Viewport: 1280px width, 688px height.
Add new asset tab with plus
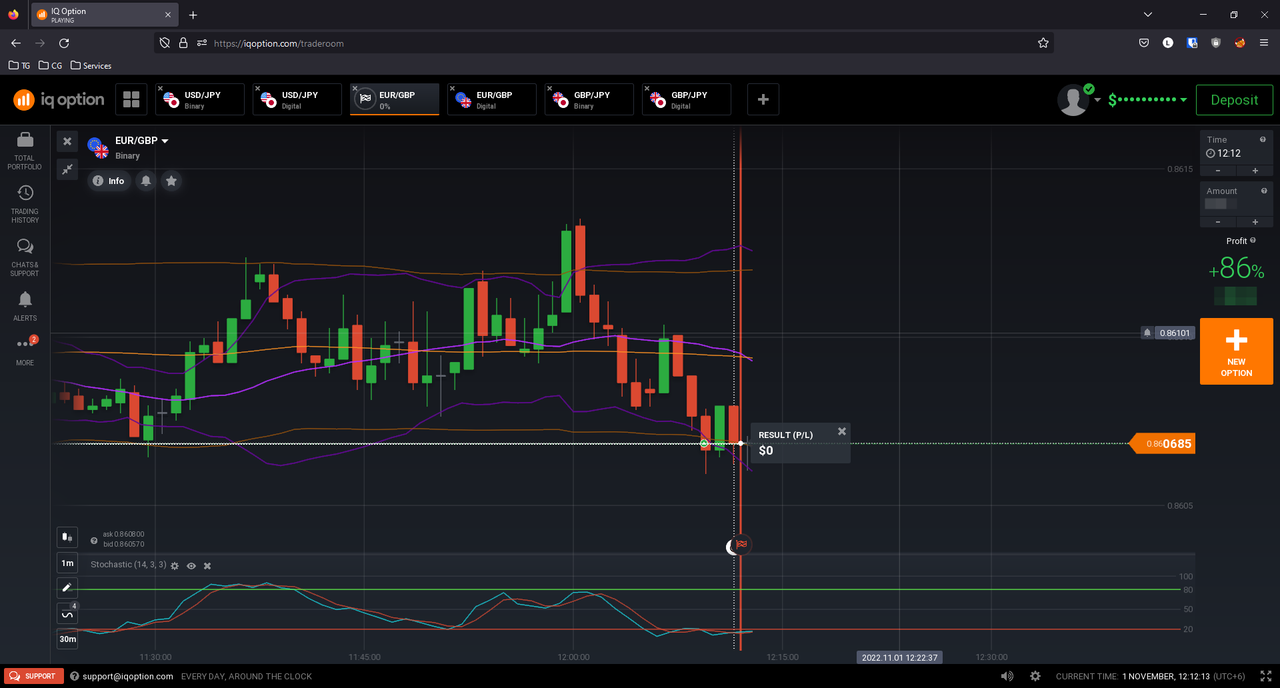[763, 100]
